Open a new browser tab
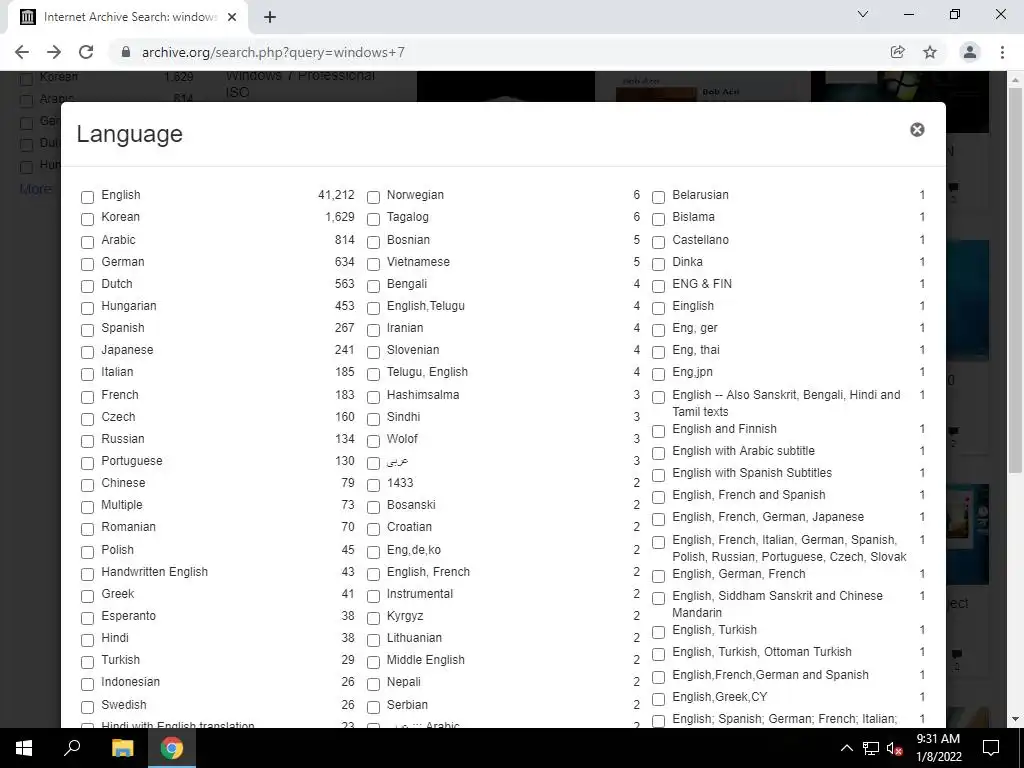 coord(270,17)
